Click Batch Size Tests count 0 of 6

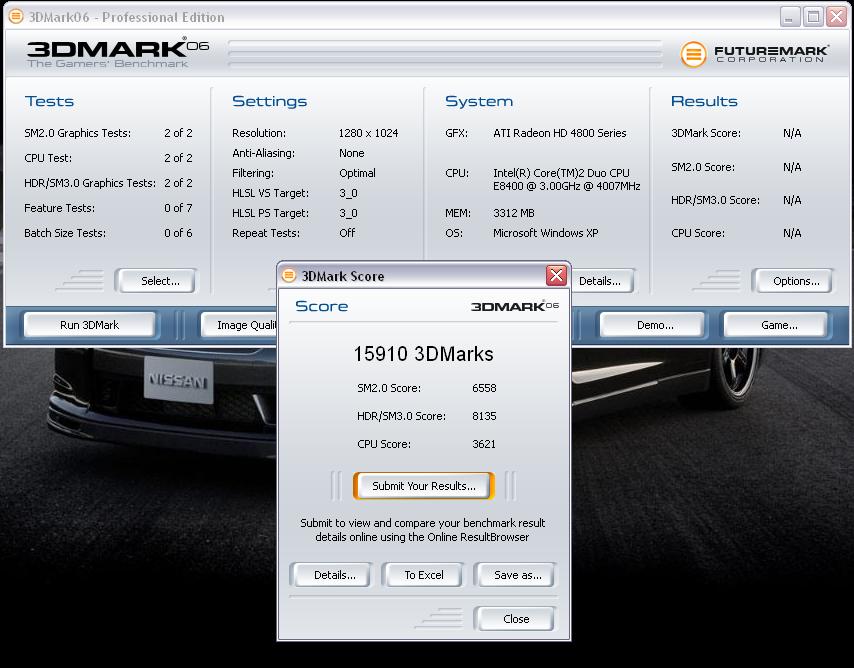(178, 233)
